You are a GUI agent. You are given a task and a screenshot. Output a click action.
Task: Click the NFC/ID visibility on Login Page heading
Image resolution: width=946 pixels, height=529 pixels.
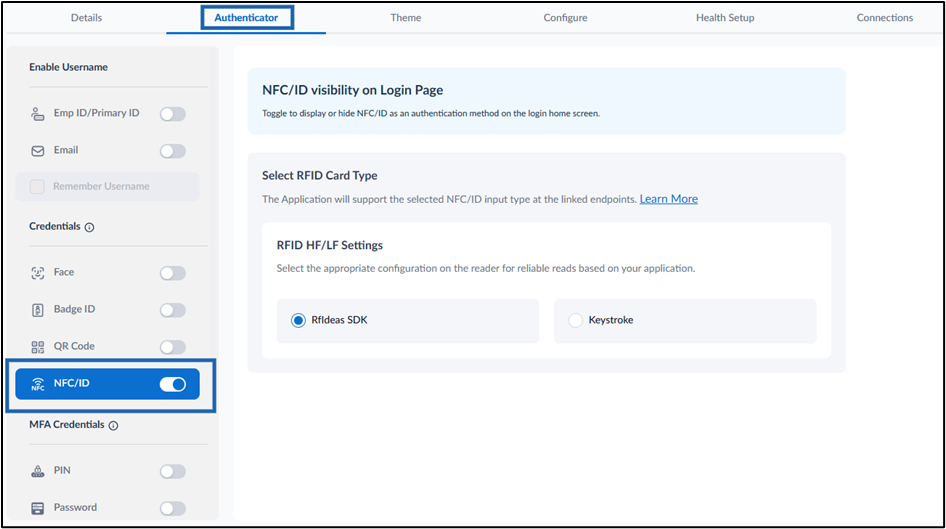click(x=352, y=90)
